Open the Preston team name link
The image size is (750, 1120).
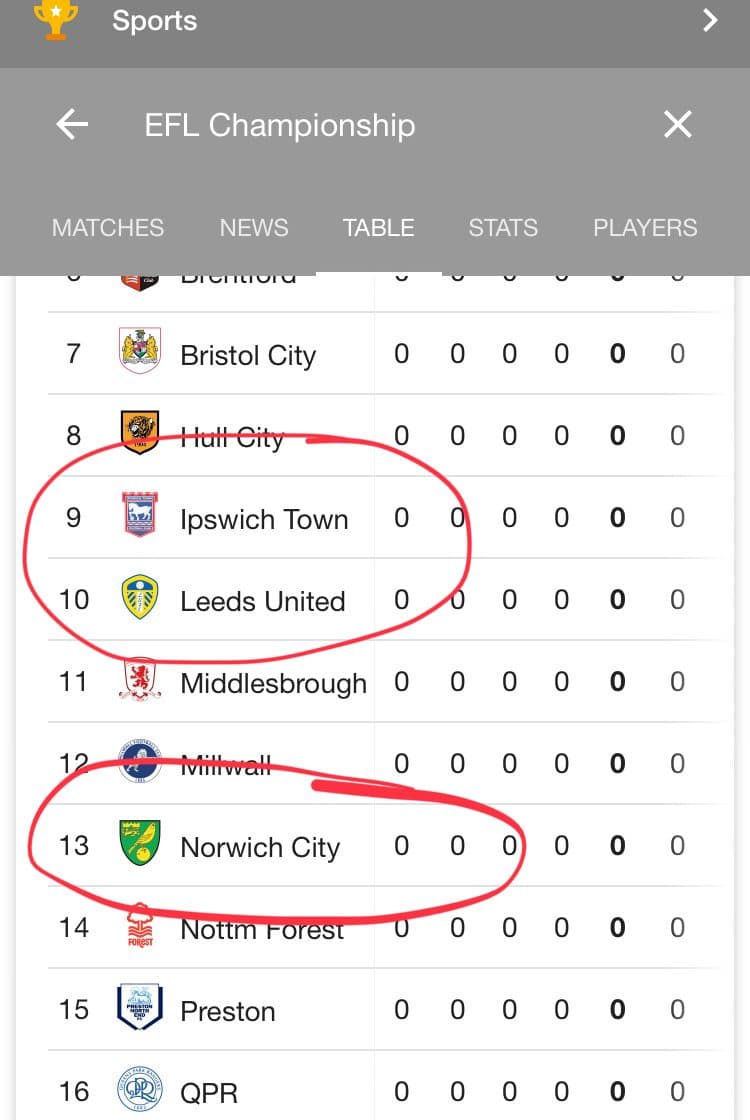coord(228,1011)
